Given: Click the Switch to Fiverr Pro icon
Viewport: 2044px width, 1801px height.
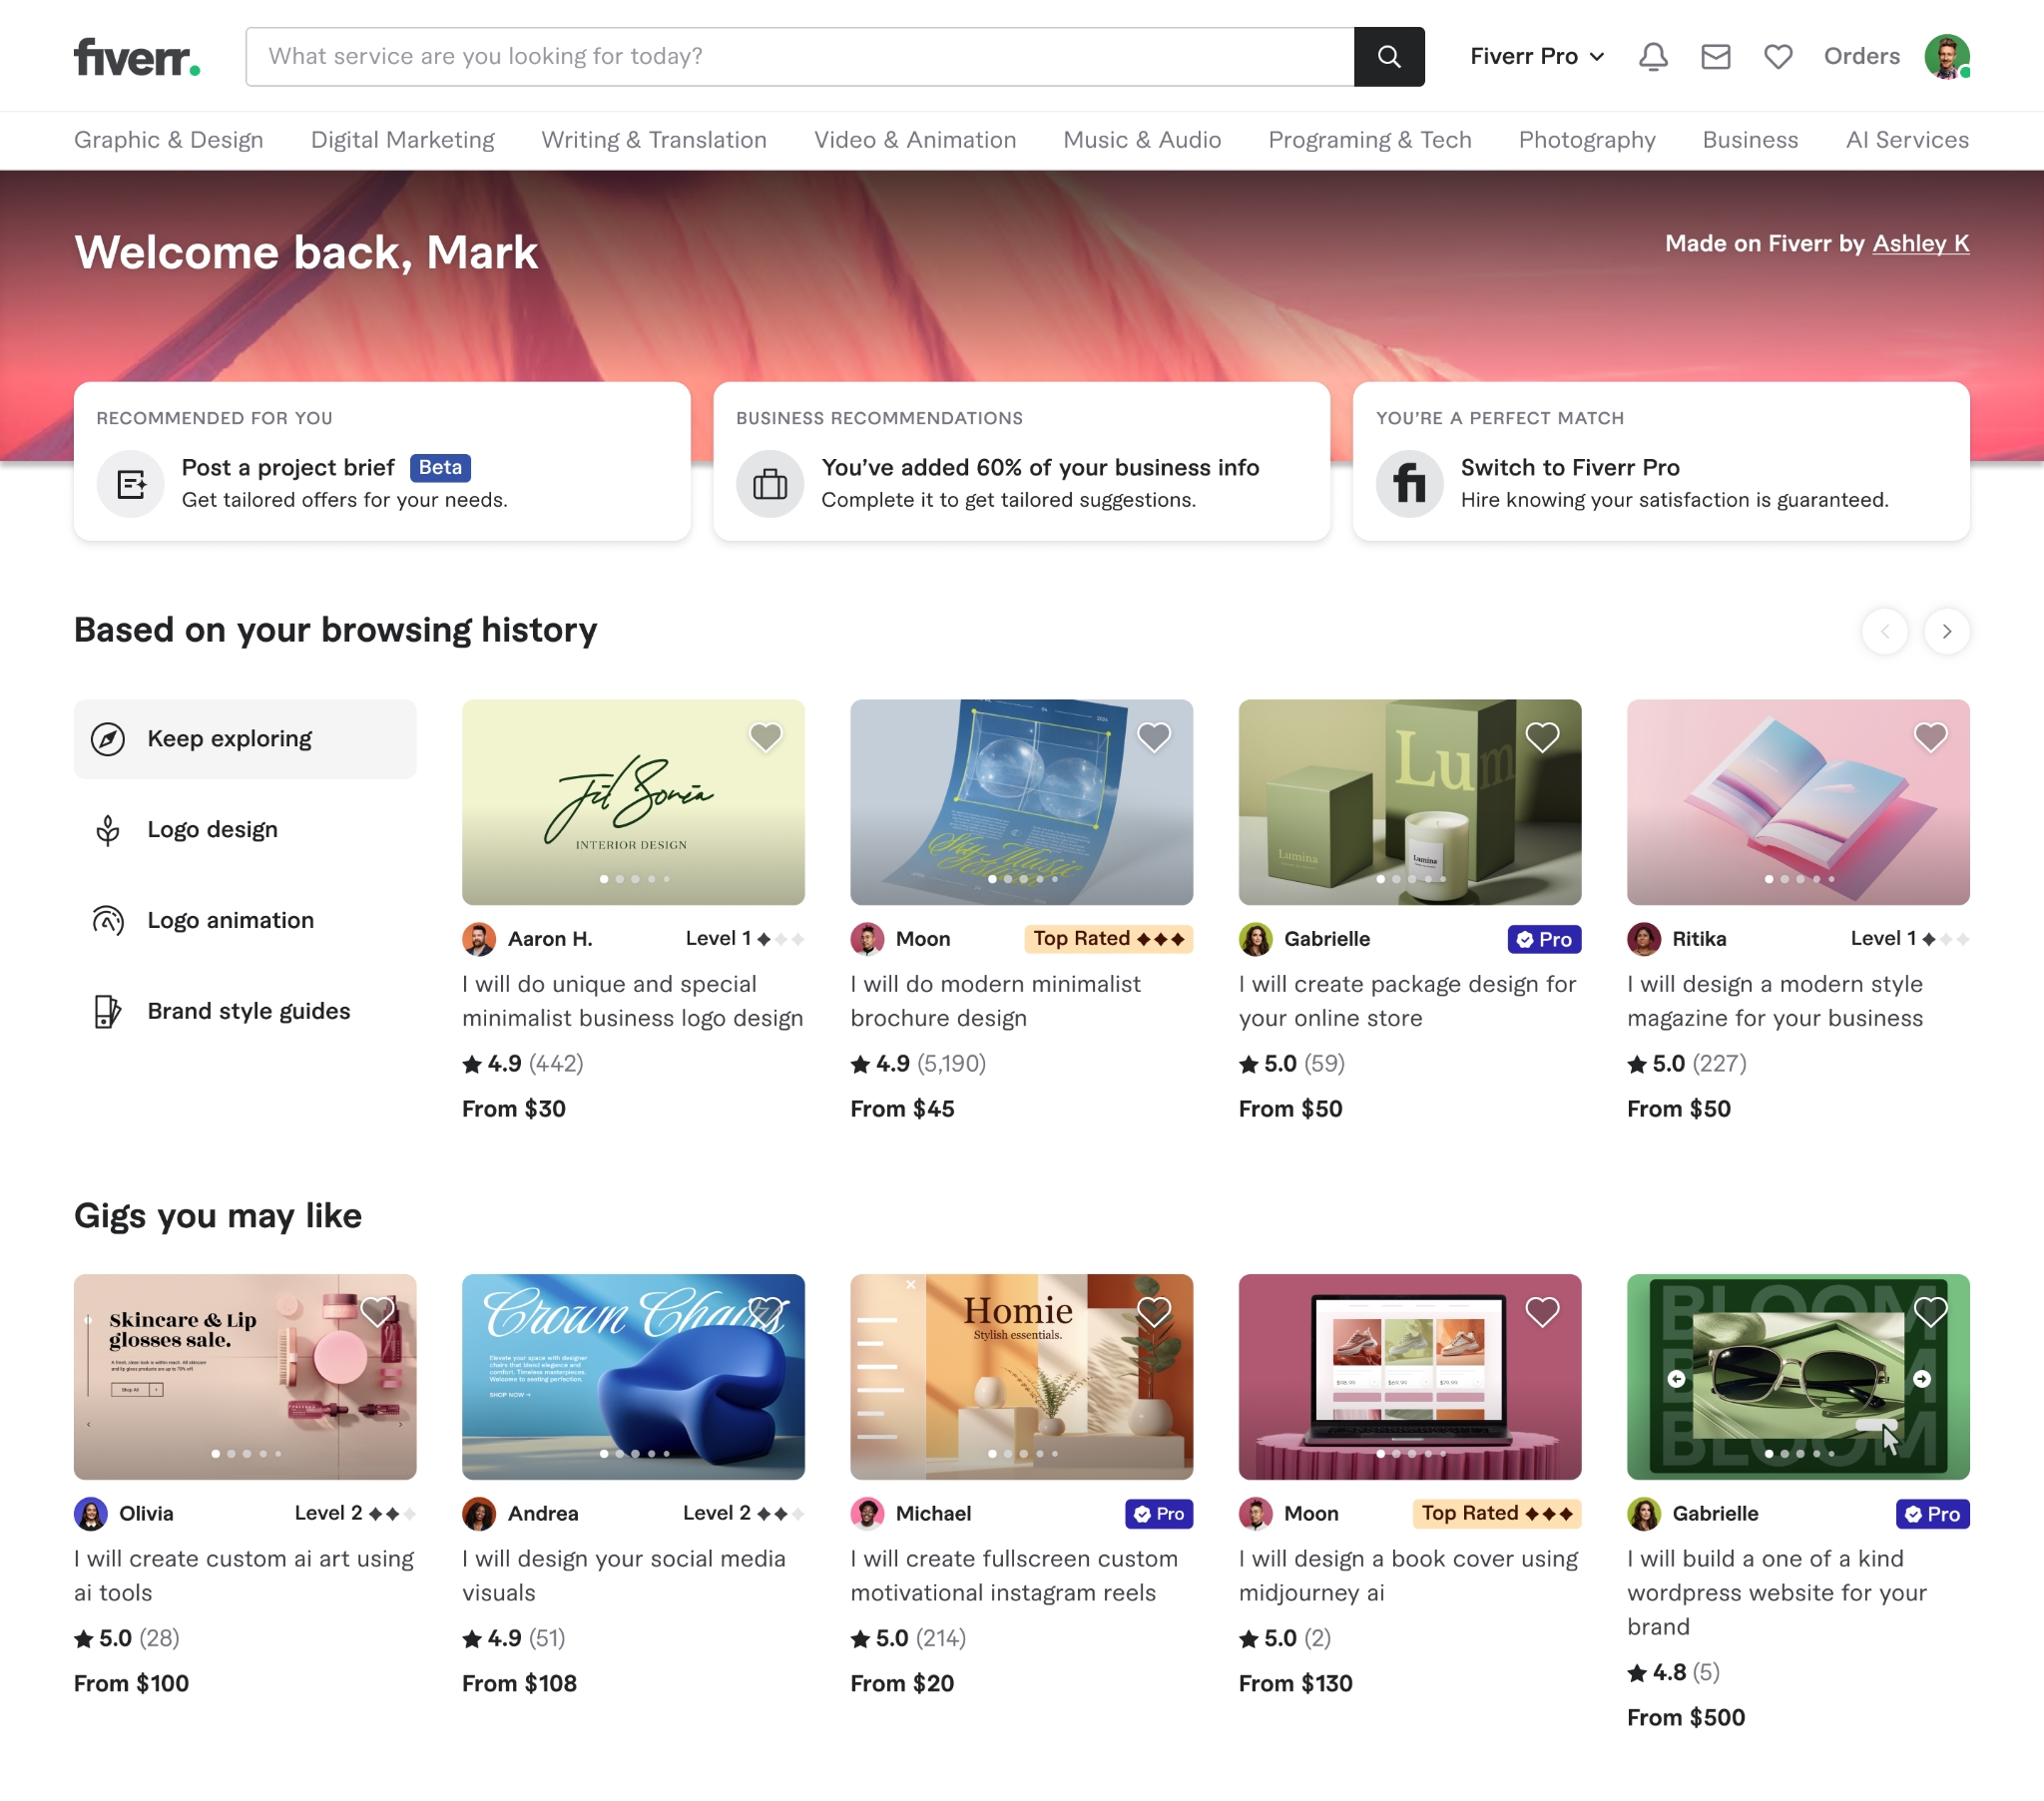Looking at the screenshot, I should click(x=1408, y=484).
